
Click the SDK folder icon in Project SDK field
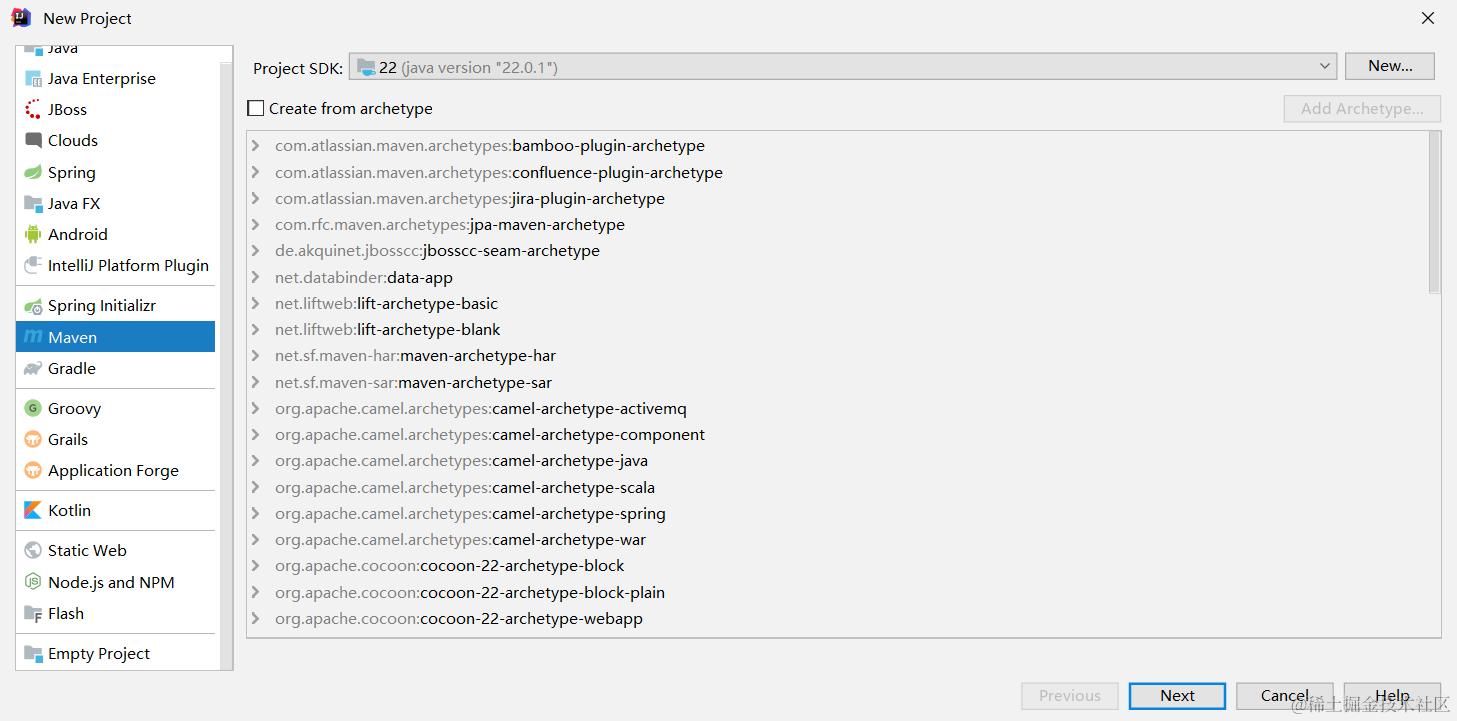(366, 67)
